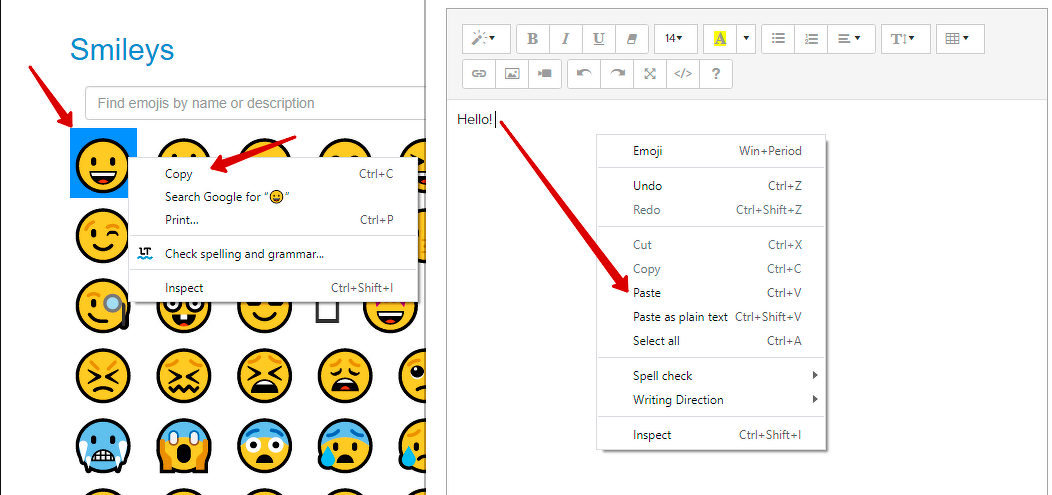
Task: Choose Copy in the emoji page context menu
Action: 273,174
